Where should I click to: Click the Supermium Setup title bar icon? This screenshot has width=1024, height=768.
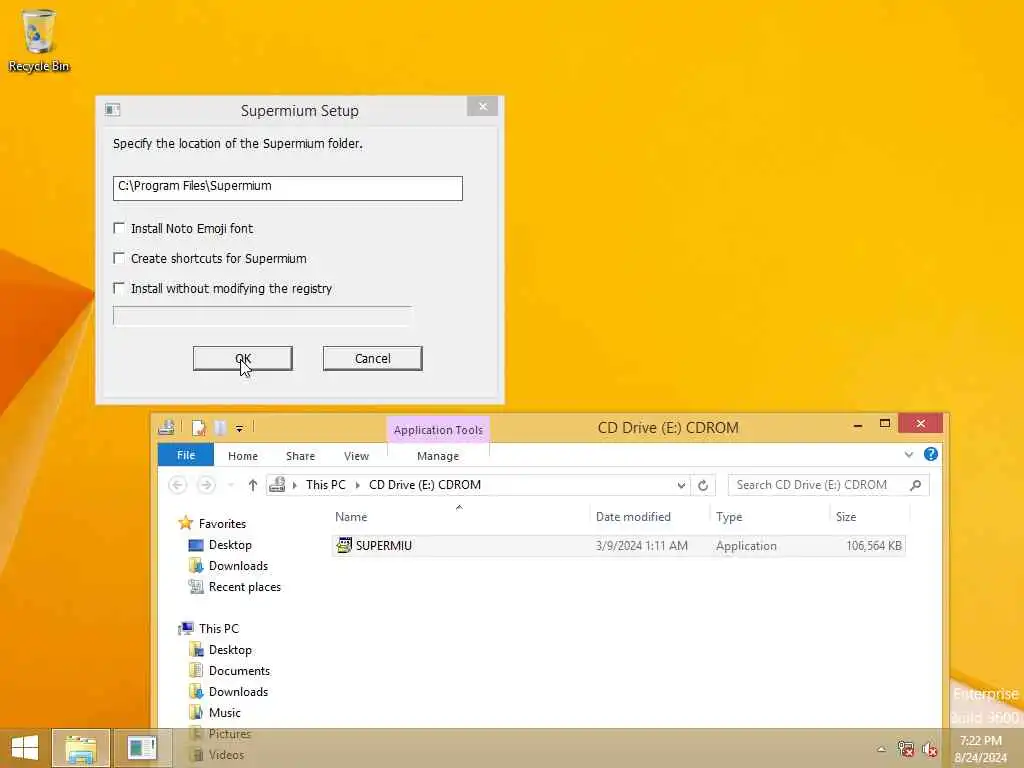112,110
